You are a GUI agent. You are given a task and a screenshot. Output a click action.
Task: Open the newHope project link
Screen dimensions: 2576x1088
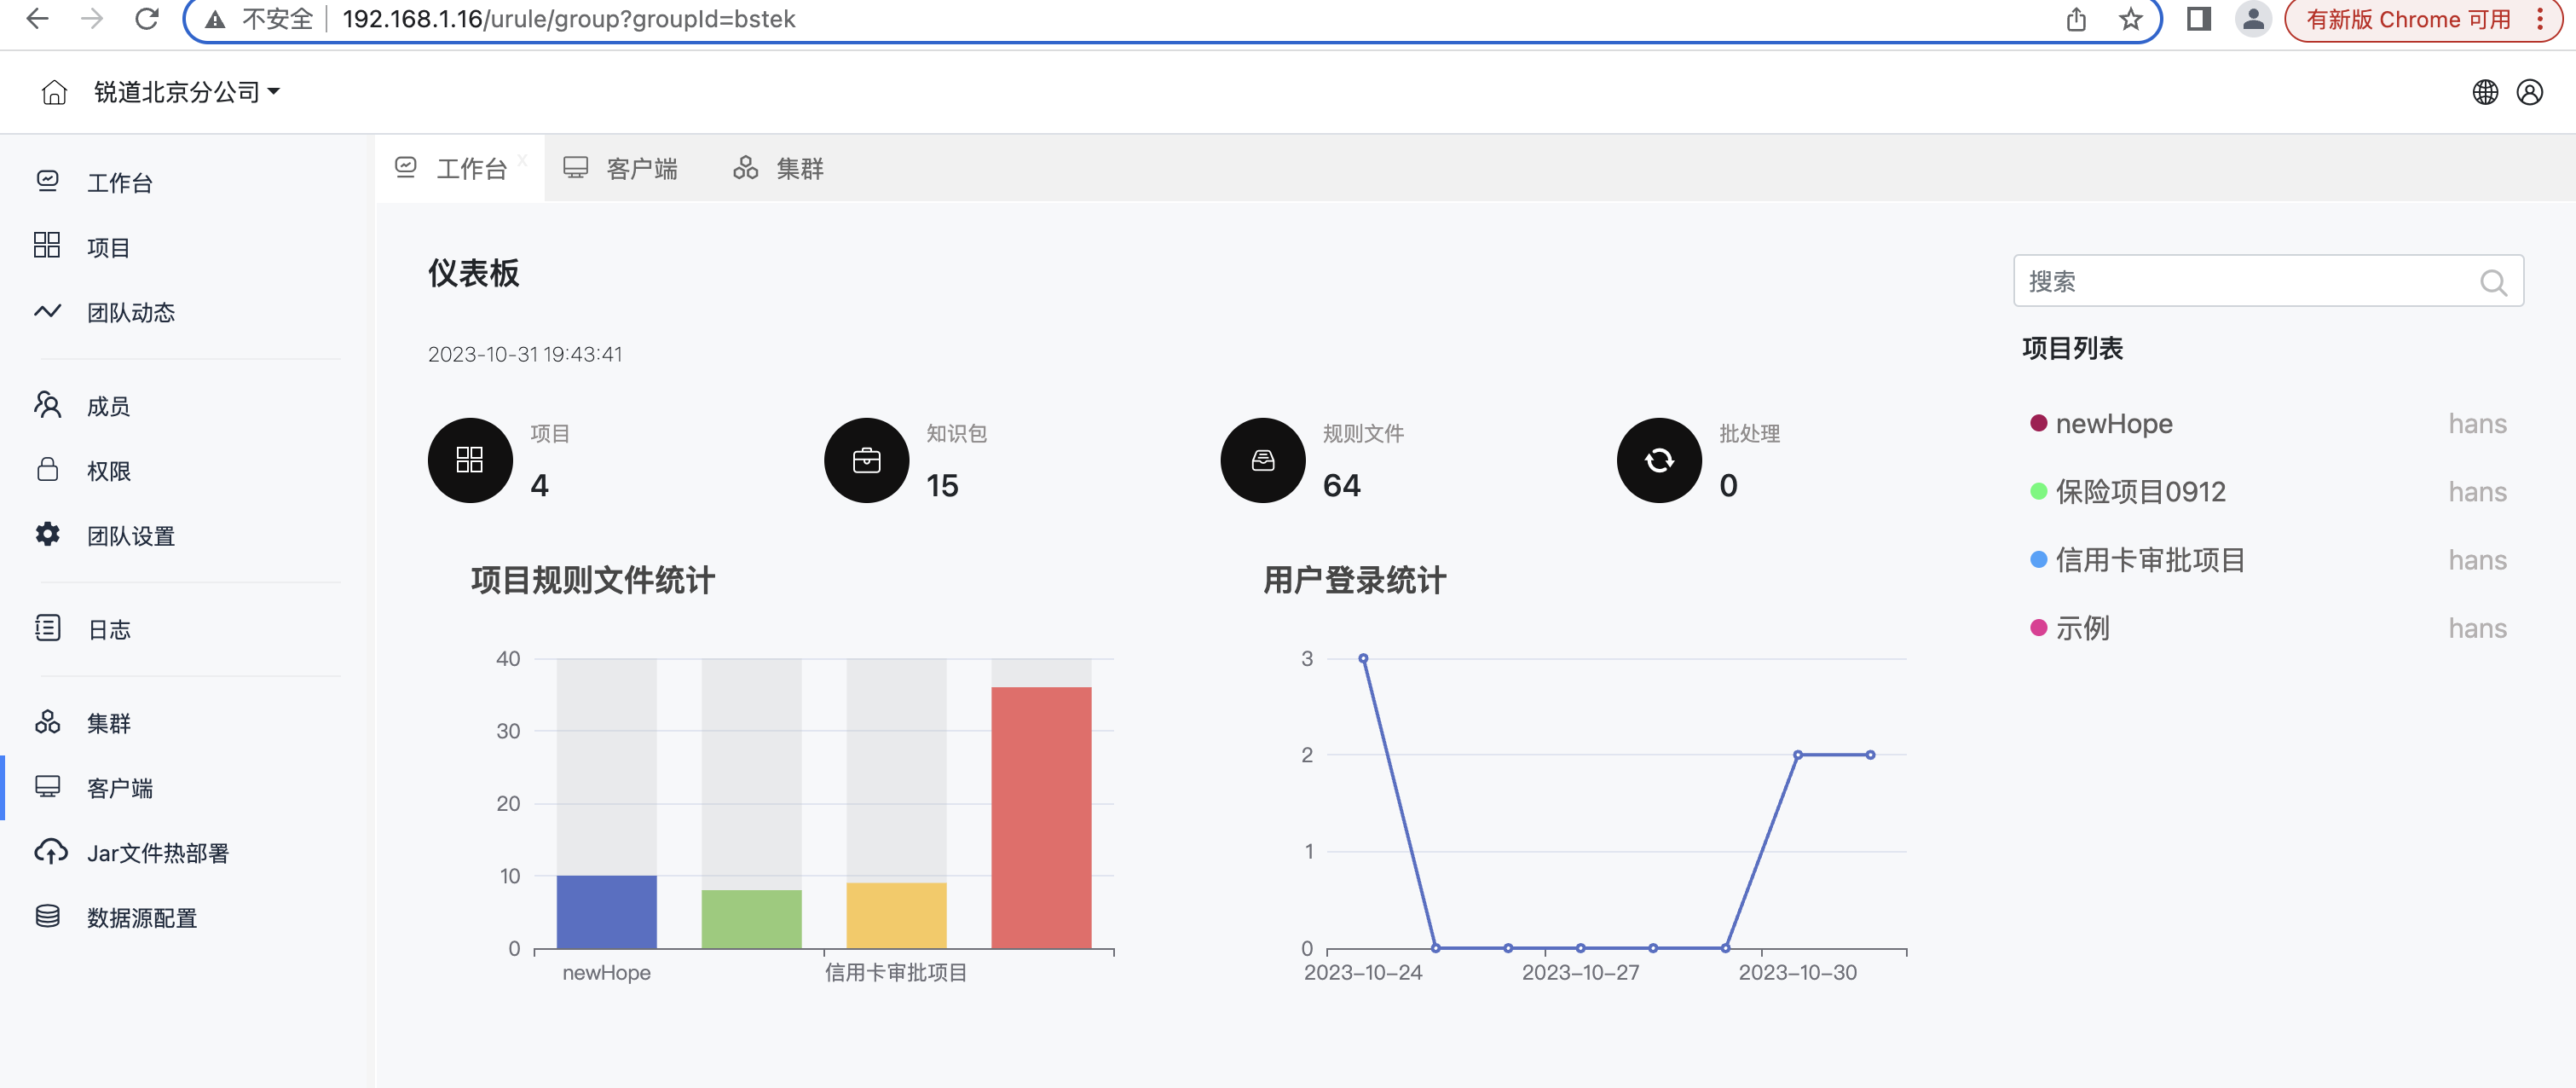[x=2113, y=424]
